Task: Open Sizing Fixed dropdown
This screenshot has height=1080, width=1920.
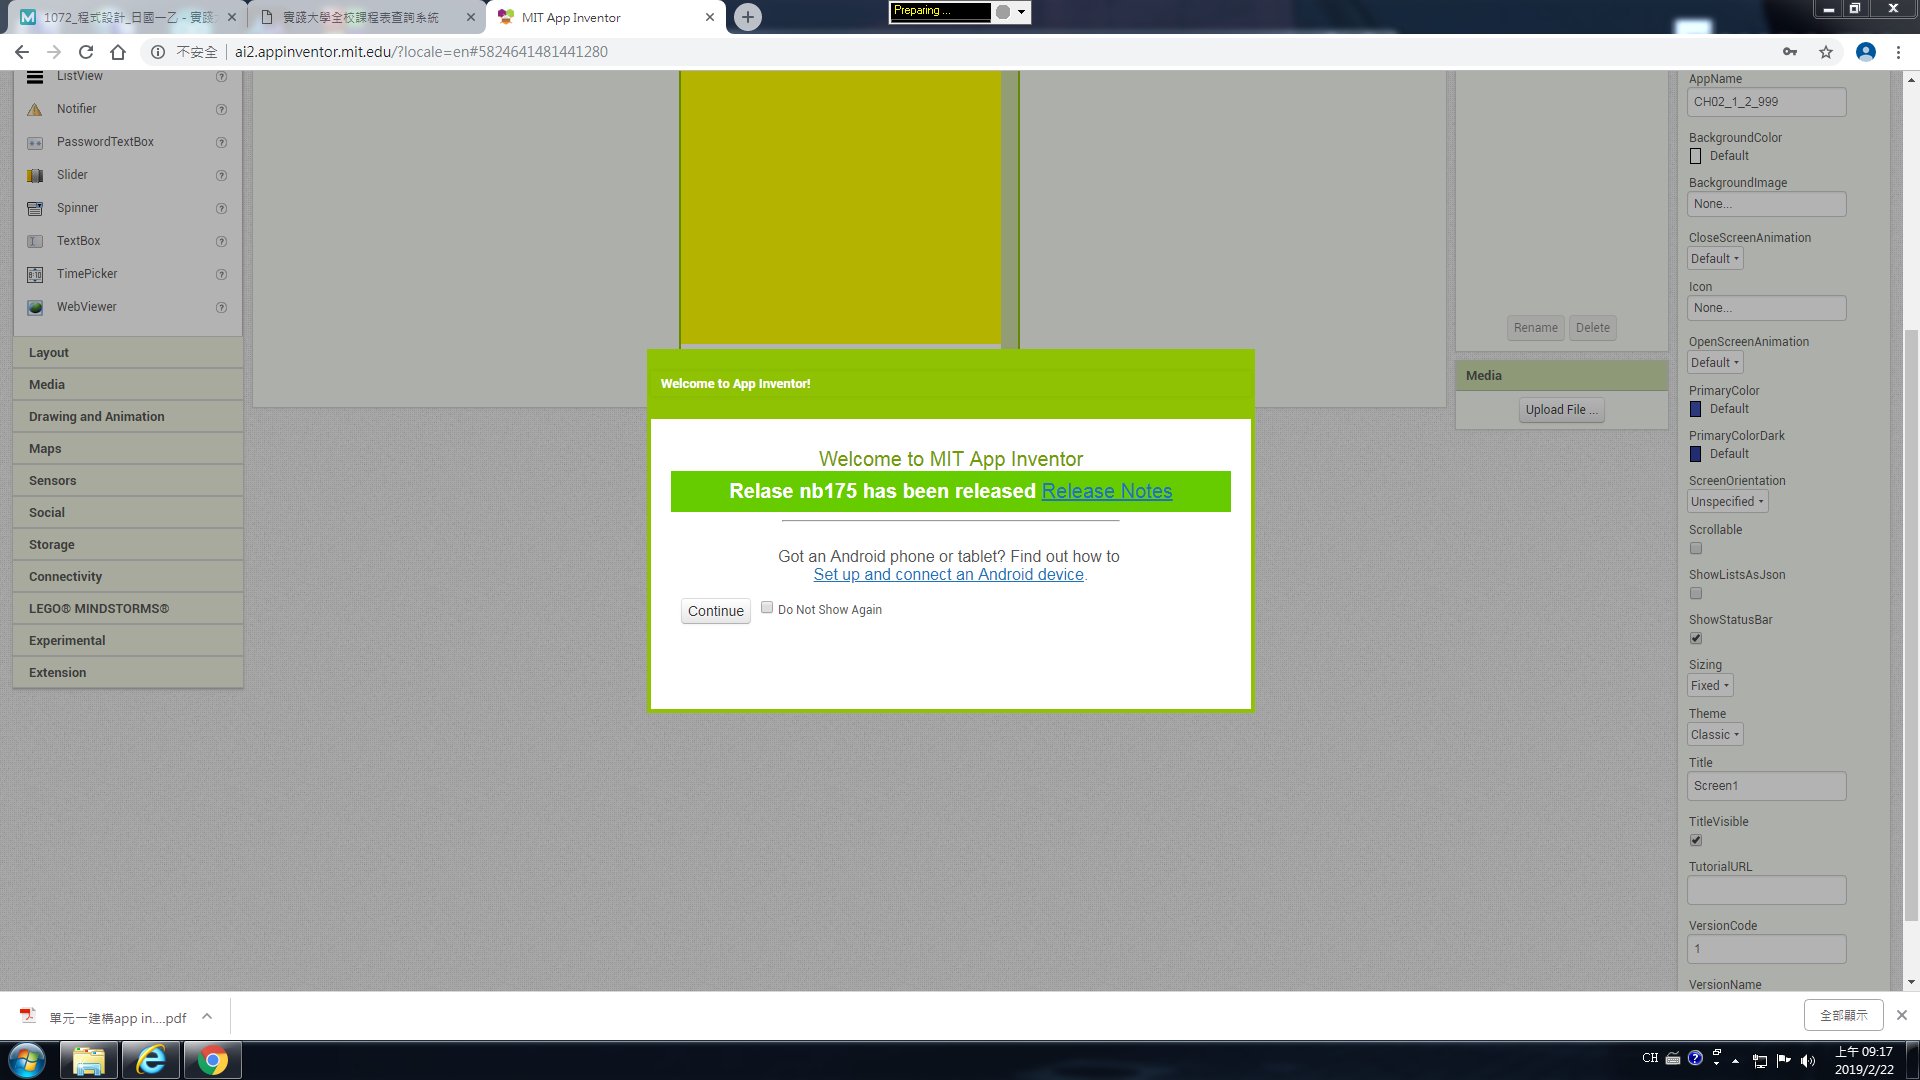Action: (1710, 686)
